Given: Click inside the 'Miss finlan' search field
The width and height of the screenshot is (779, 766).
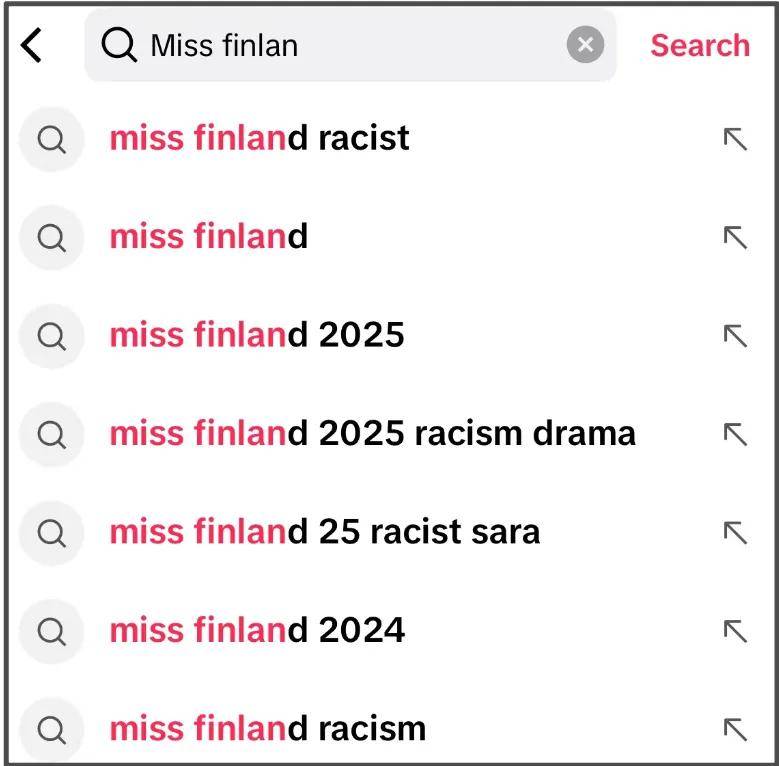Looking at the screenshot, I should point(350,45).
